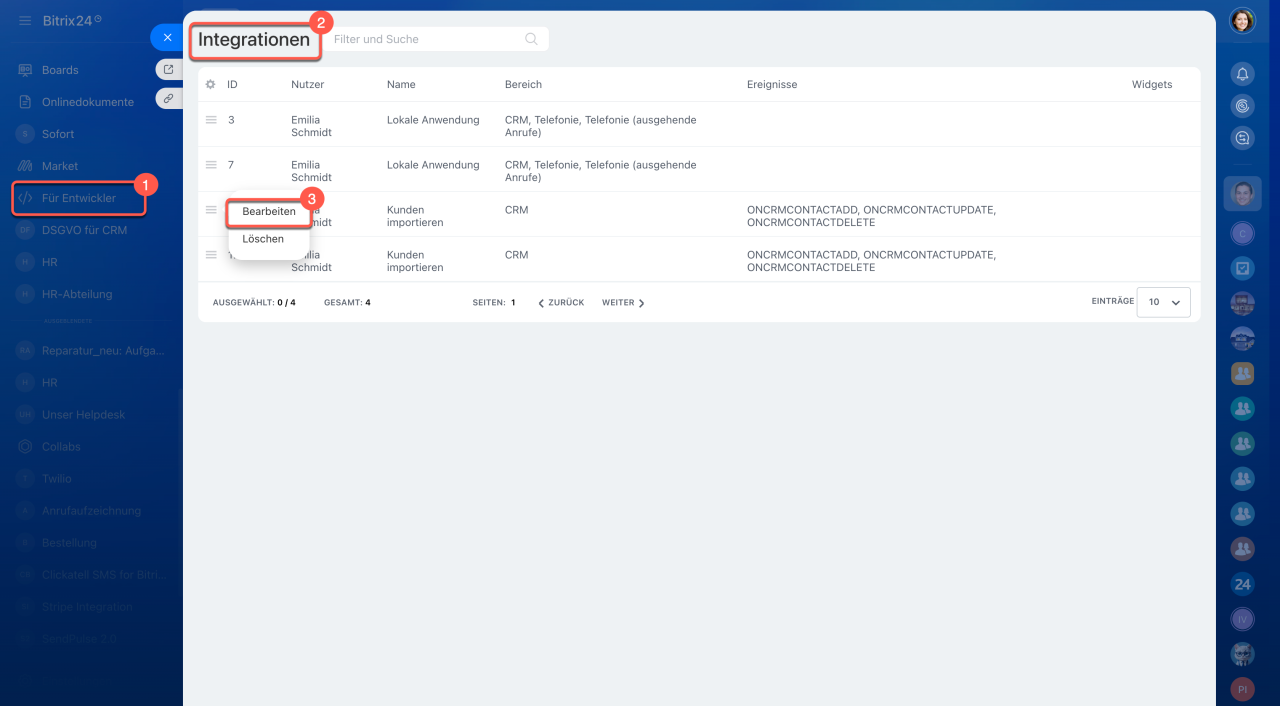
Task: Sort table by ID column header
Action: click(232, 85)
